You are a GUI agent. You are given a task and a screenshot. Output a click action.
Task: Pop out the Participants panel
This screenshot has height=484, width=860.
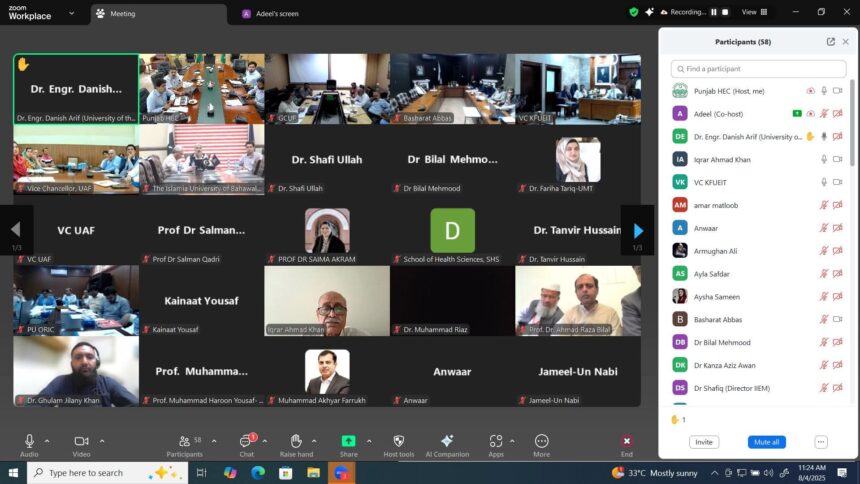[x=830, y=42]
